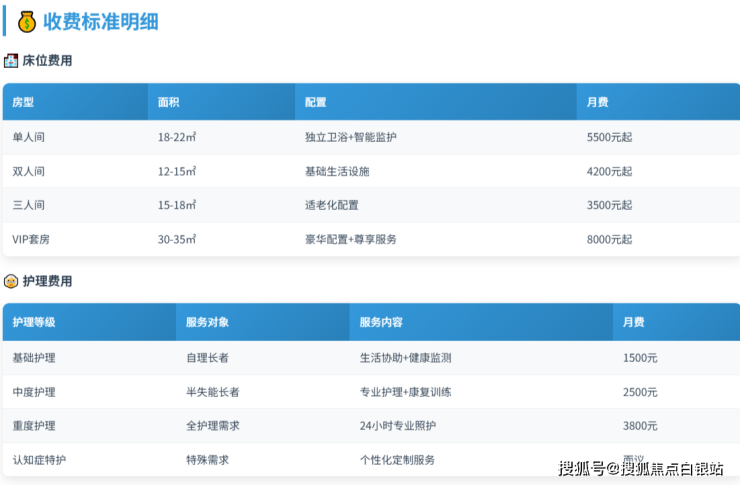This screenshot has height=485, width=740.
Task: Select the 单人间 room type row
Action: coord(29,137)
